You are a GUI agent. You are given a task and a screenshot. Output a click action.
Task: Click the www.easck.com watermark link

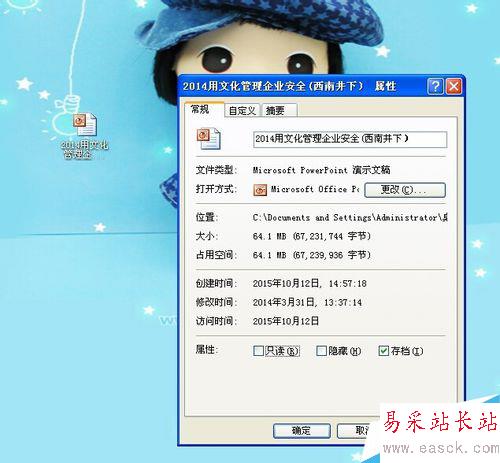click(441, 449)
